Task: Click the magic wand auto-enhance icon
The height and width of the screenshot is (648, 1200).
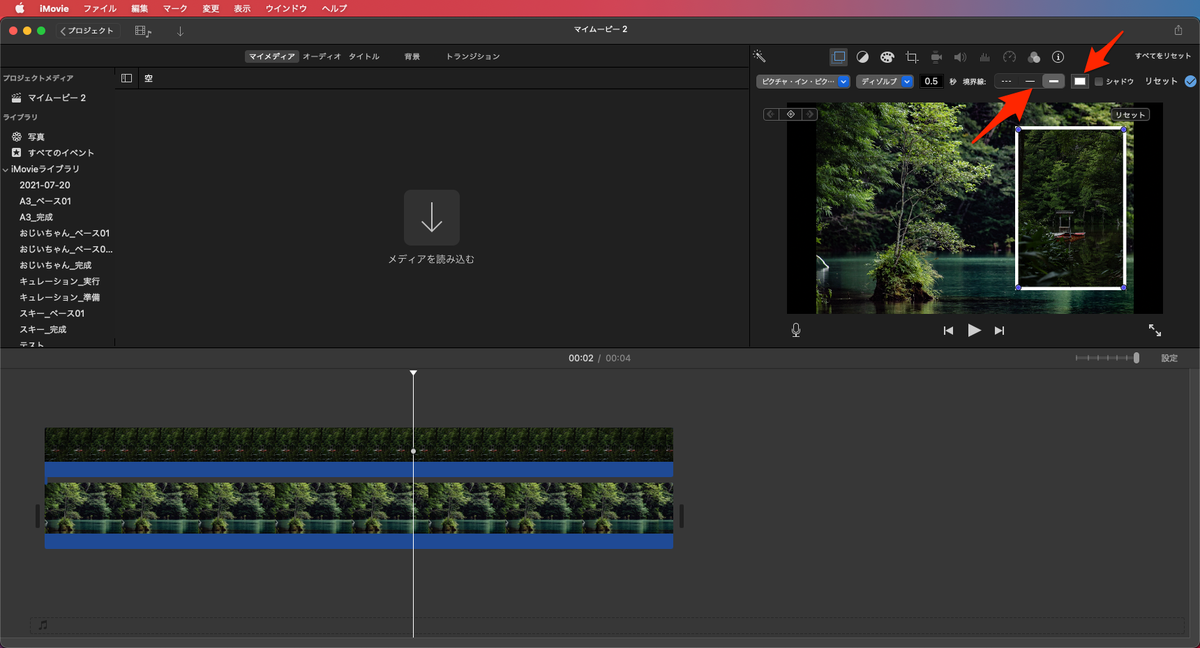Action: pyautogui.click(x=760, y=57)
